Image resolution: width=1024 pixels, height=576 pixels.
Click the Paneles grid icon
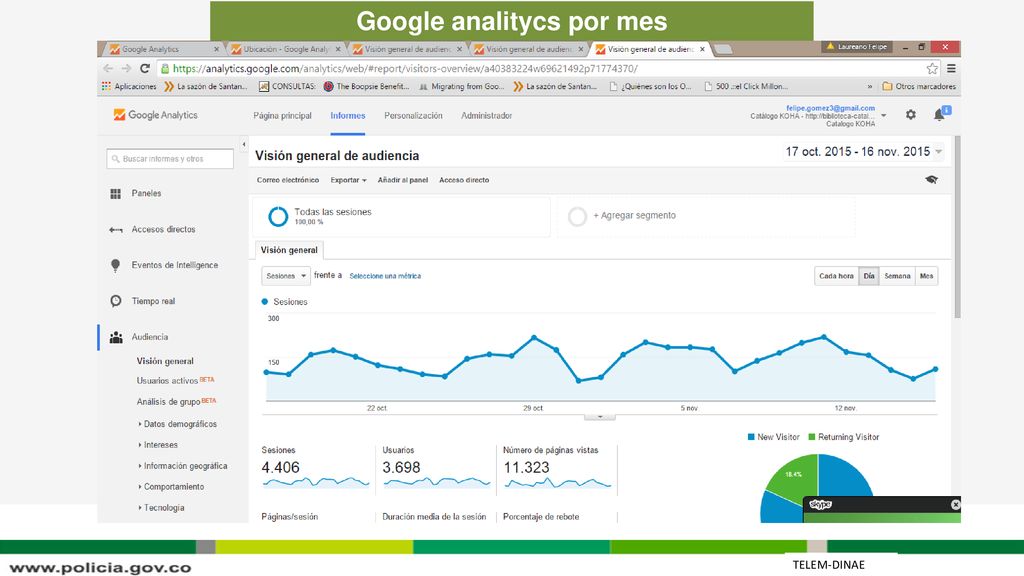click(x=116, y=193)
